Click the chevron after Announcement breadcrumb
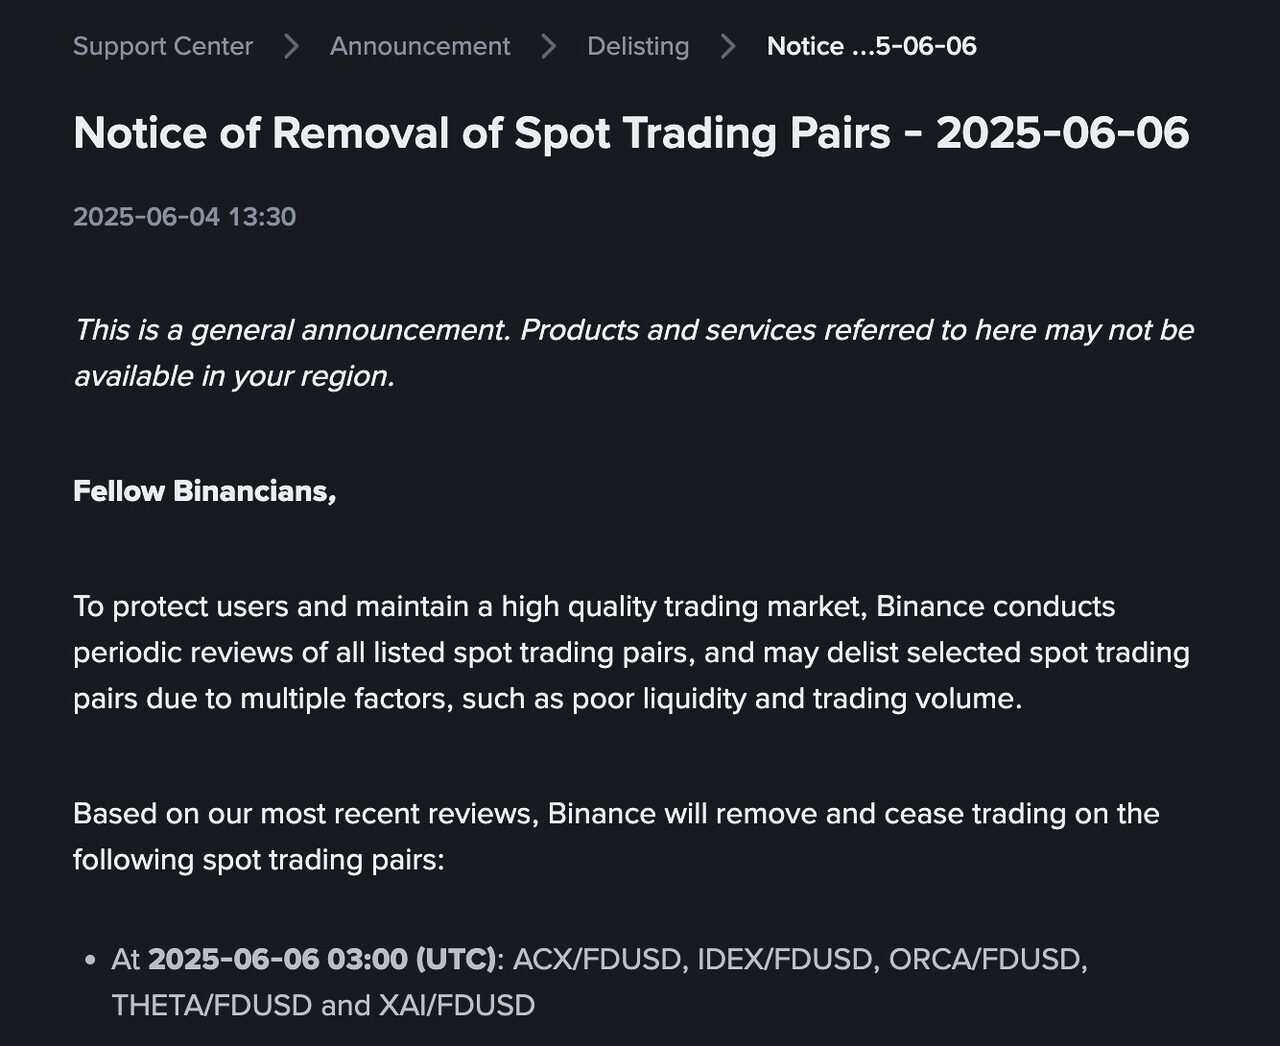Screen dimensions: 1280x1046 coord(548,46)
